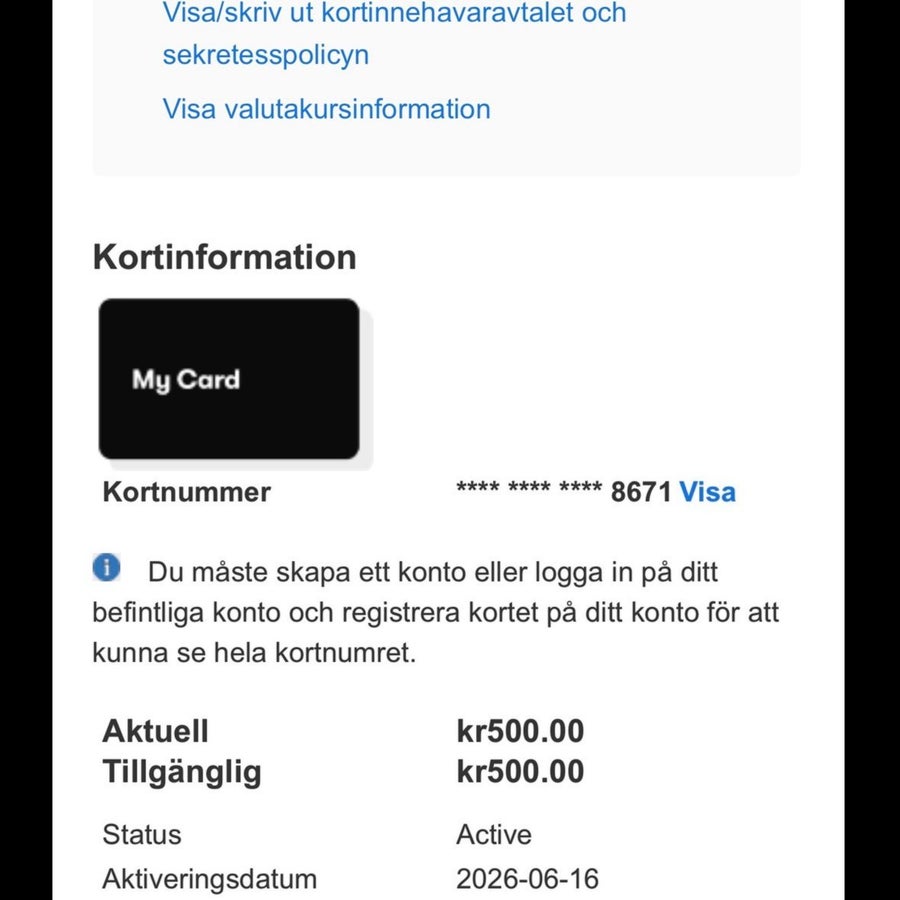Click the Status label
Screen dimensions: 900x900
coord(142,835)
